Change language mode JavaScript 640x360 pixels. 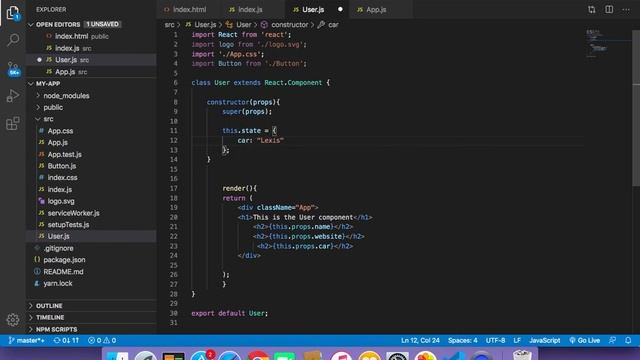pos(544,340)
